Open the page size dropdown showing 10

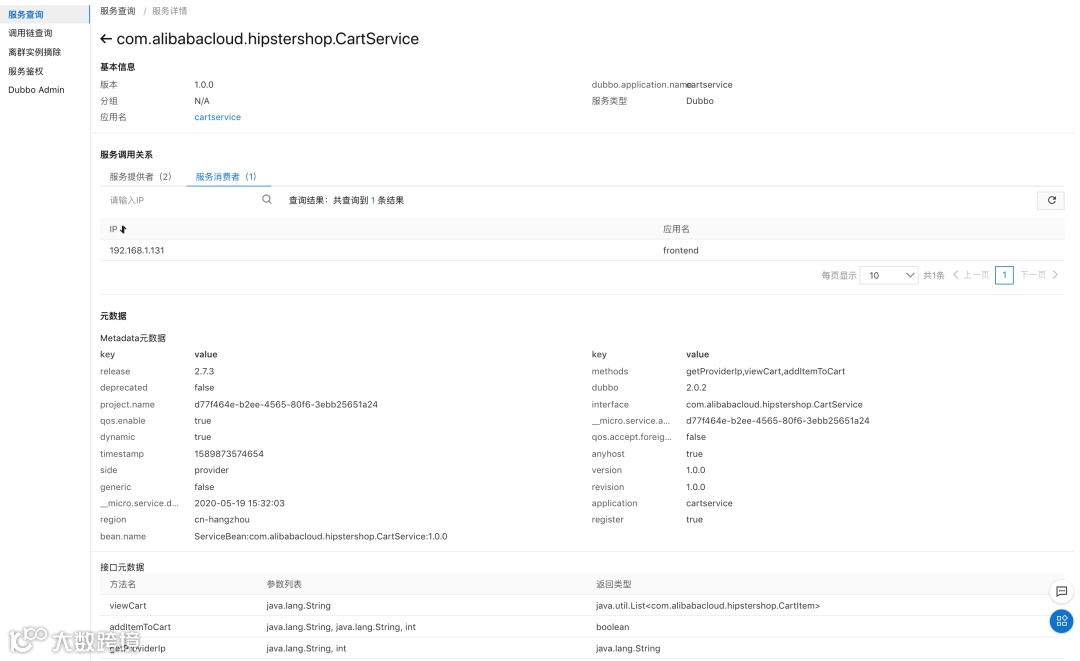(889, 275)
